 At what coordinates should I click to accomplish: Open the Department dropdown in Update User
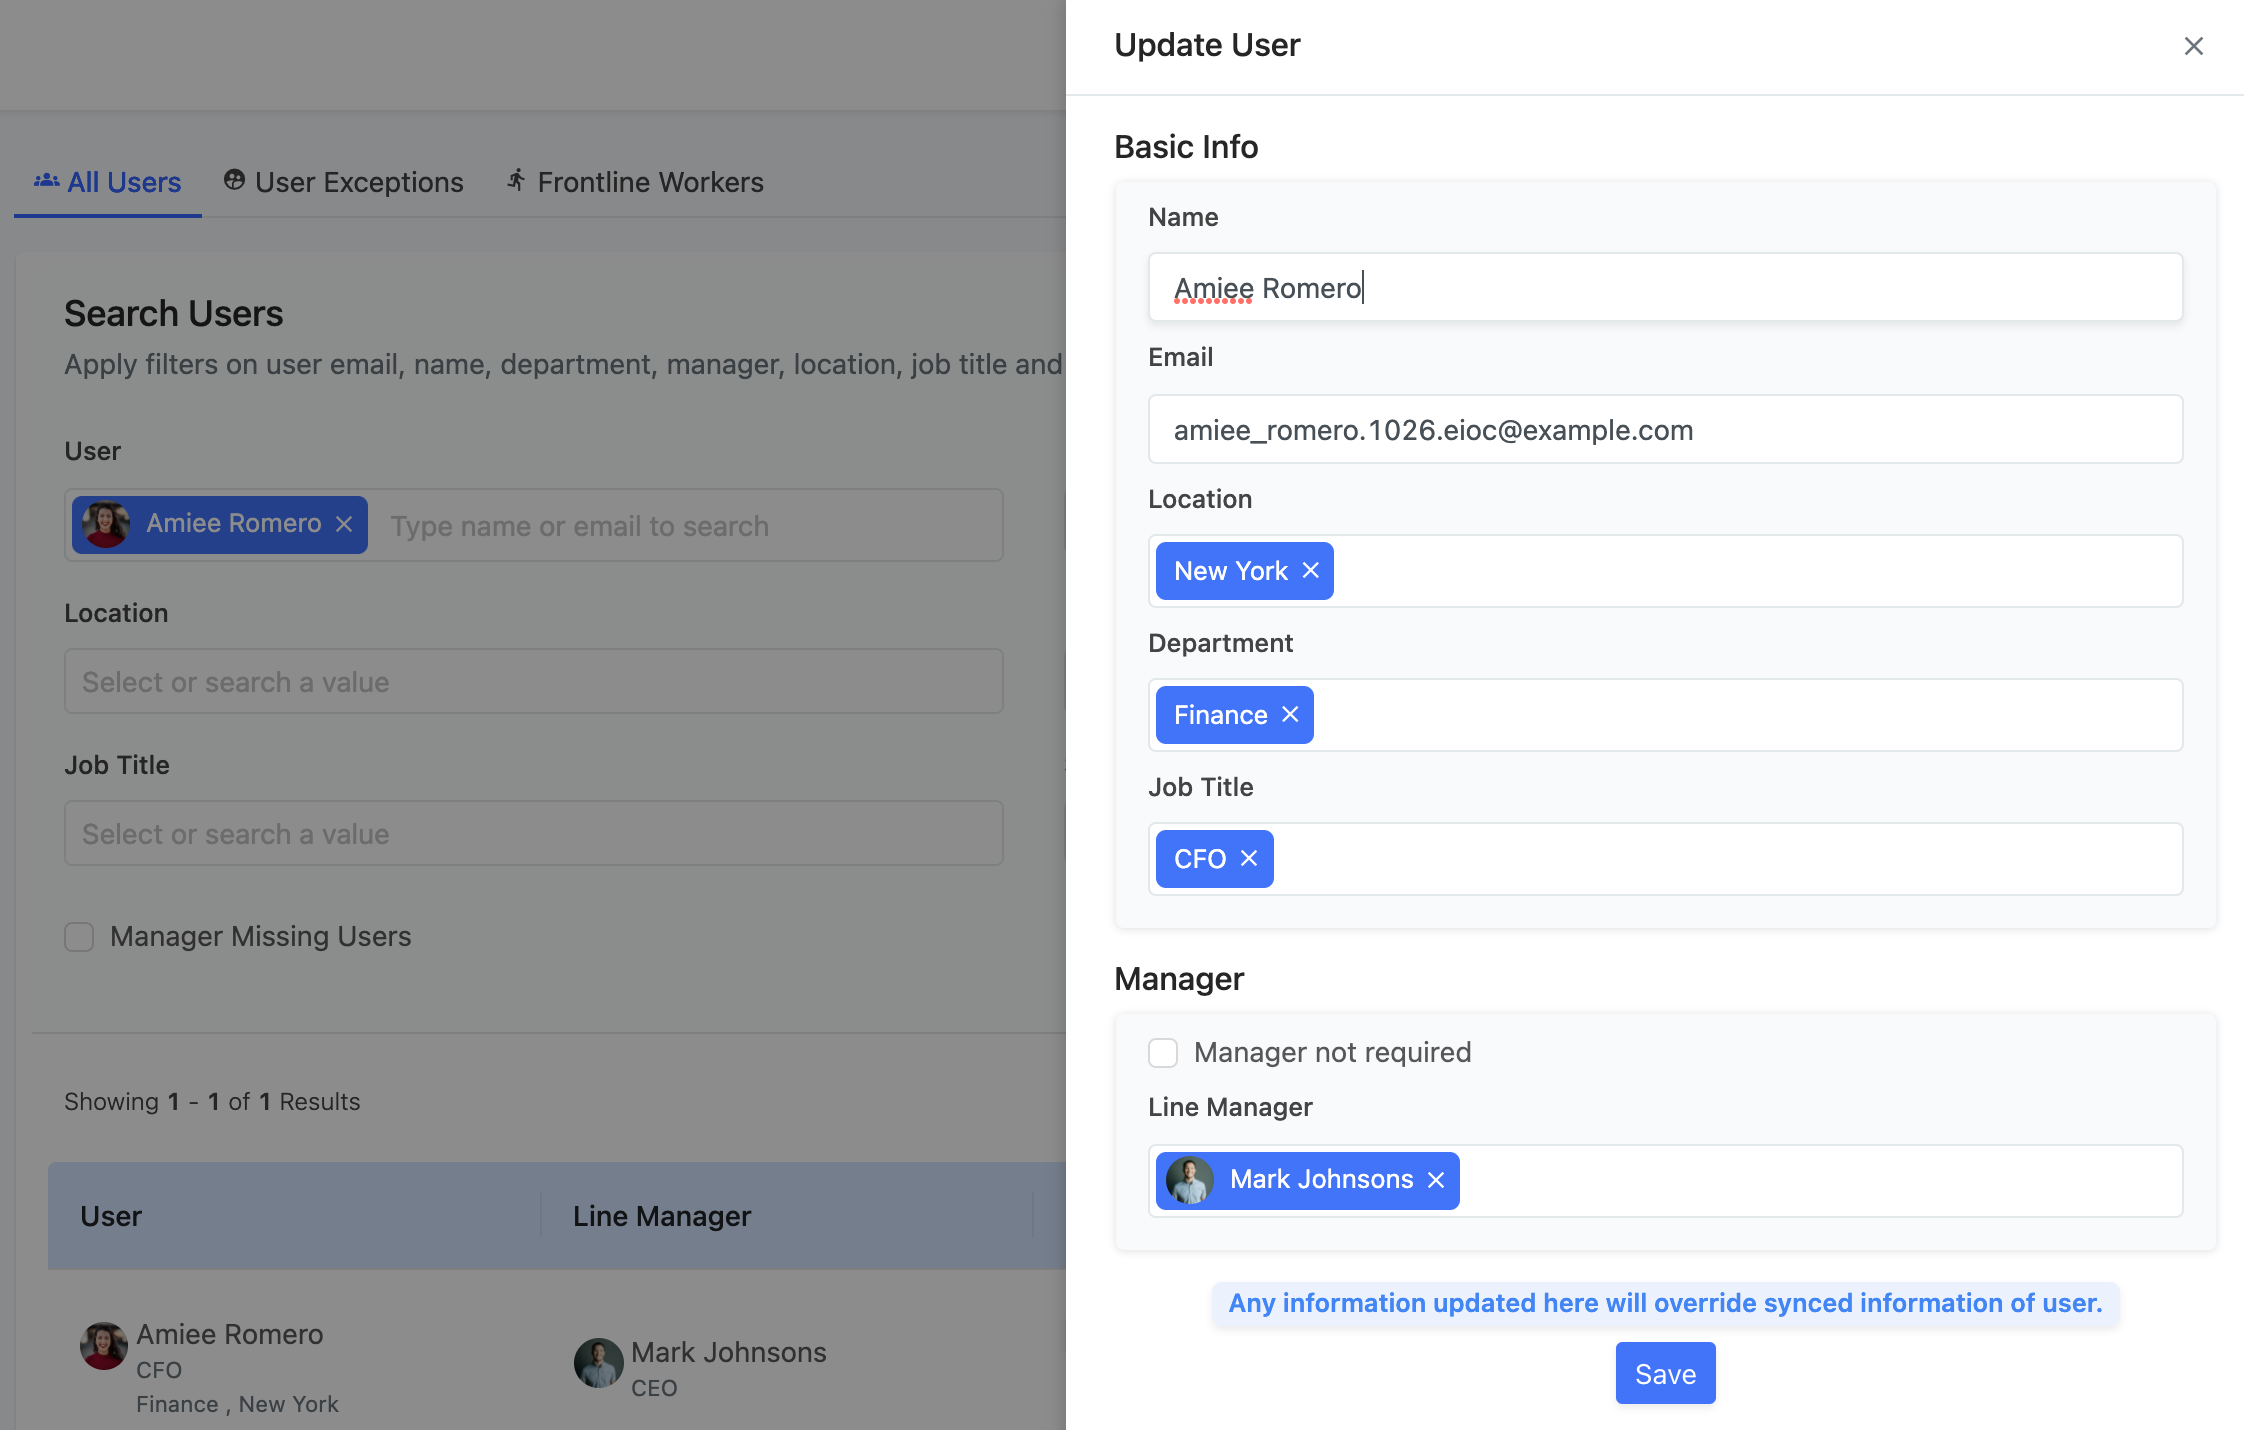tap(1665, 715)
